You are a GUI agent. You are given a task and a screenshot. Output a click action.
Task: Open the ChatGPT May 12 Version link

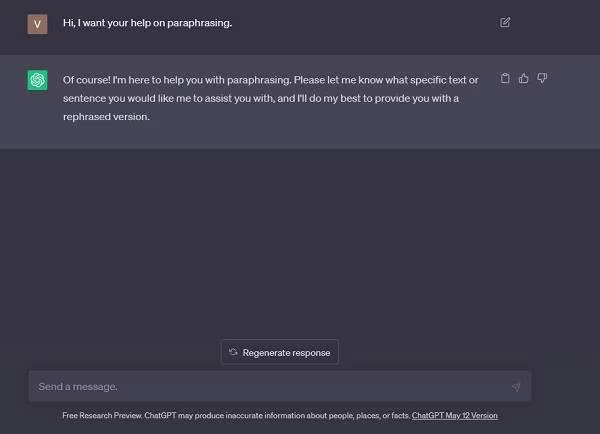[x=454, y=416]
